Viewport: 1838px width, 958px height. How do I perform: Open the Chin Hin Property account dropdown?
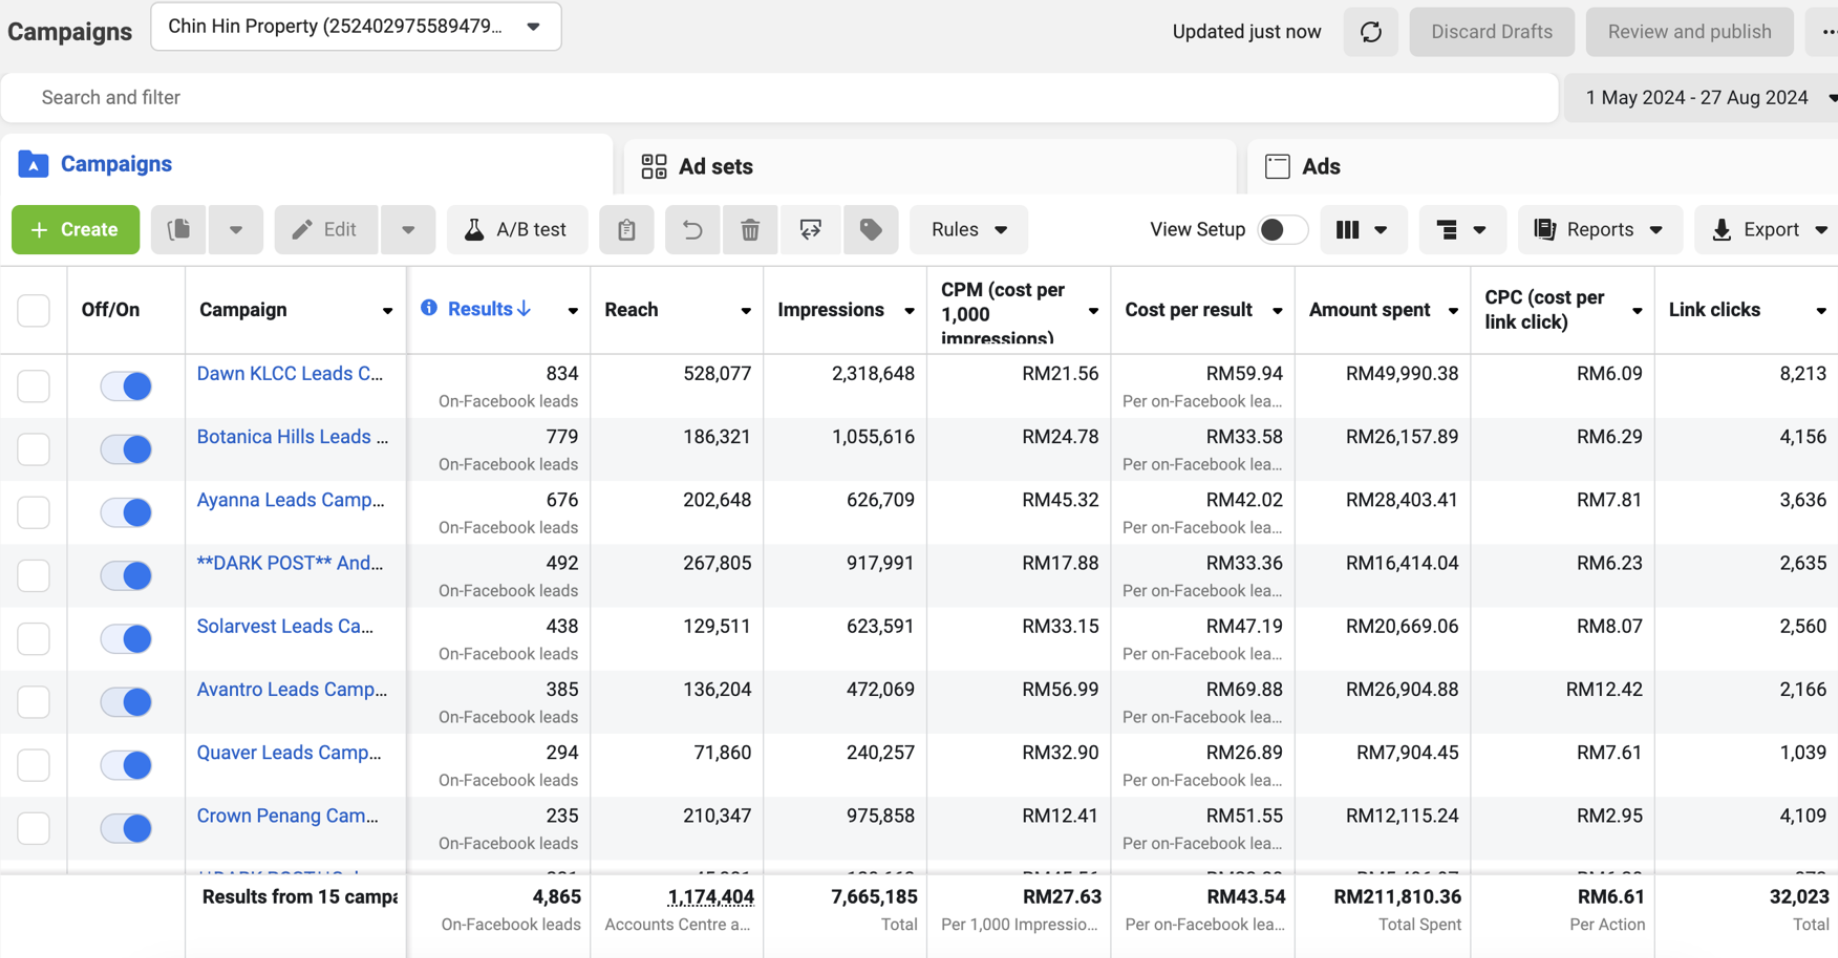coord(356,27)
